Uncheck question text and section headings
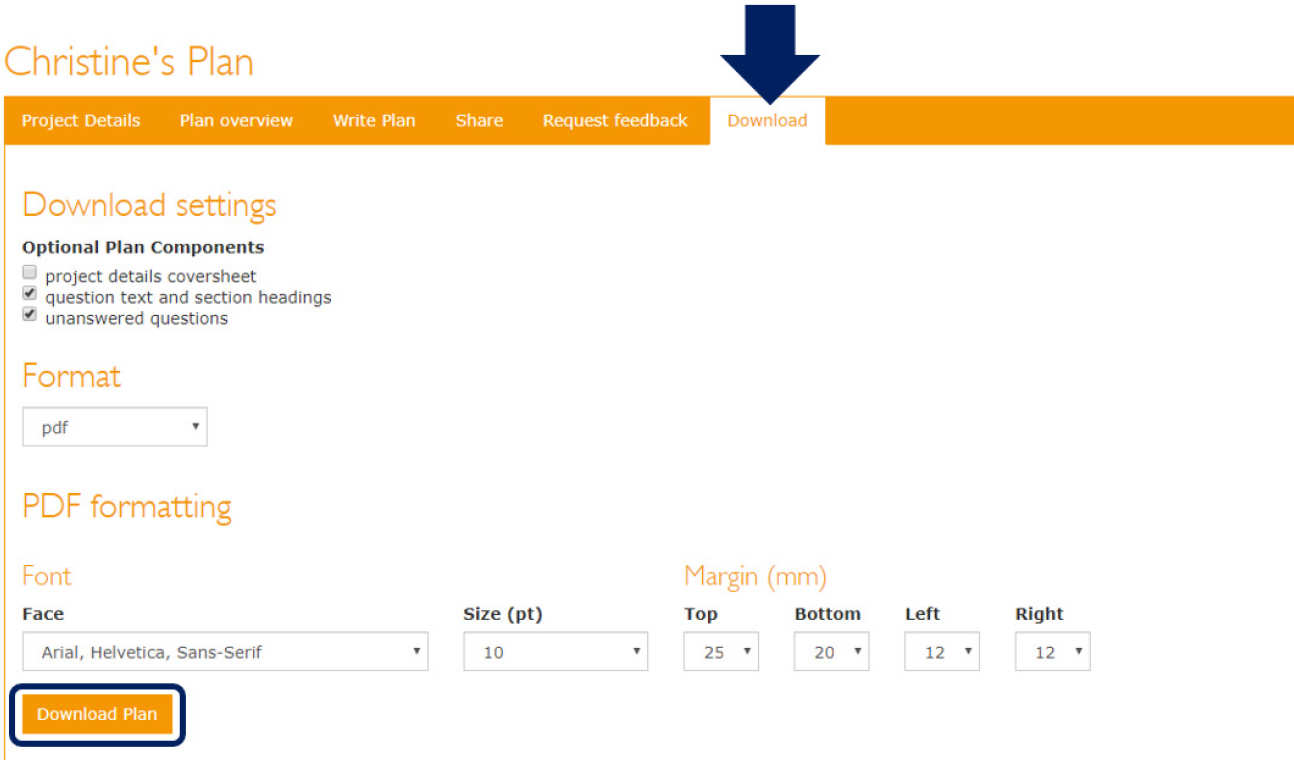 click(30, 295)
